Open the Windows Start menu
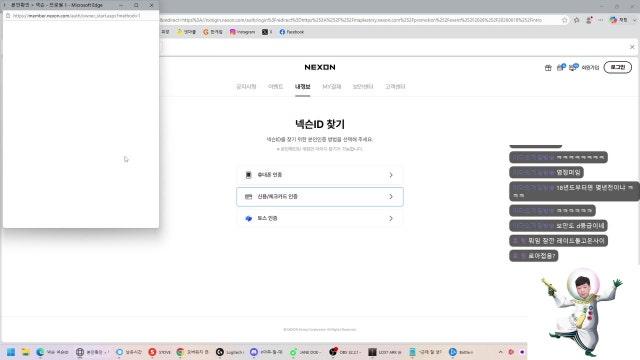The height and width of the screenshot is (360, 640). pos(11,352)
